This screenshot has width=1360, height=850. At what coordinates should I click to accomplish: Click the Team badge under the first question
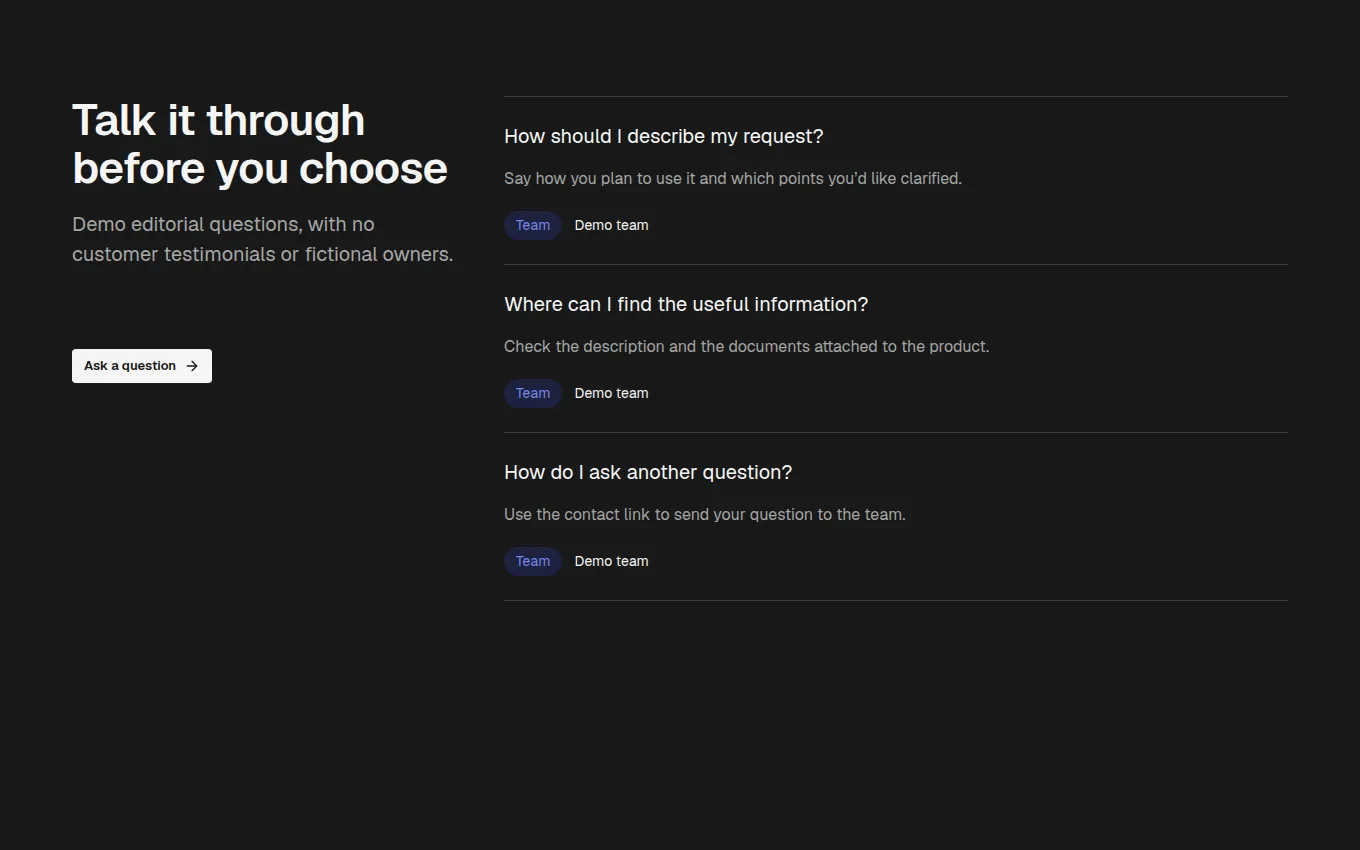533,225
